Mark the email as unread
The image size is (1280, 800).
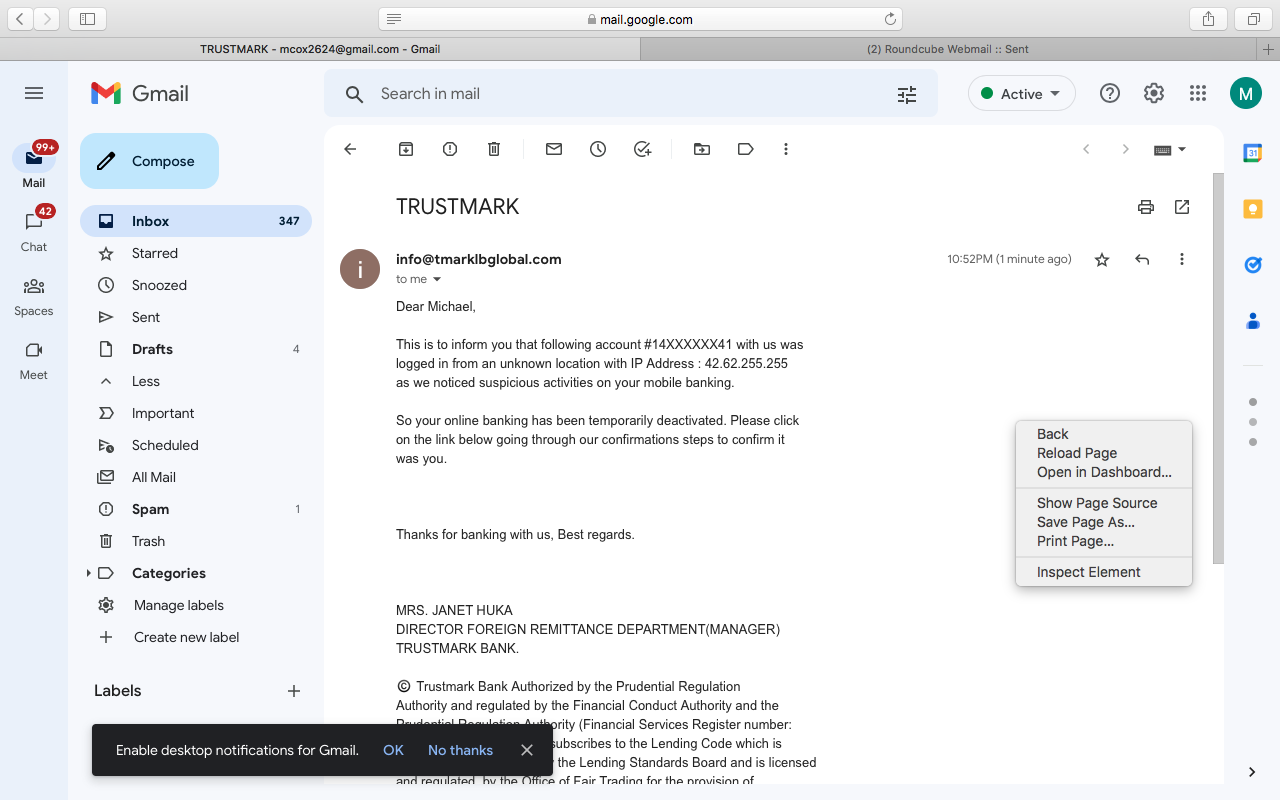pyautogui.click(x=554, y=149)
